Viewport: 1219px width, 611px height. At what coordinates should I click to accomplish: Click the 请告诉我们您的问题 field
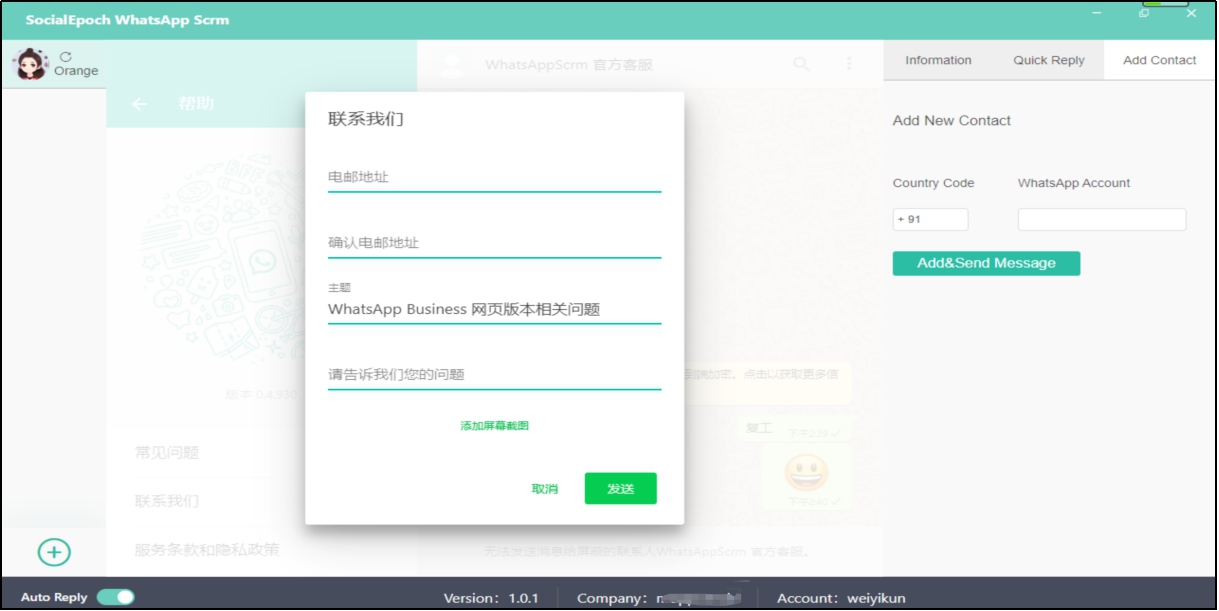pyautogui.click(x=494, y=375)
